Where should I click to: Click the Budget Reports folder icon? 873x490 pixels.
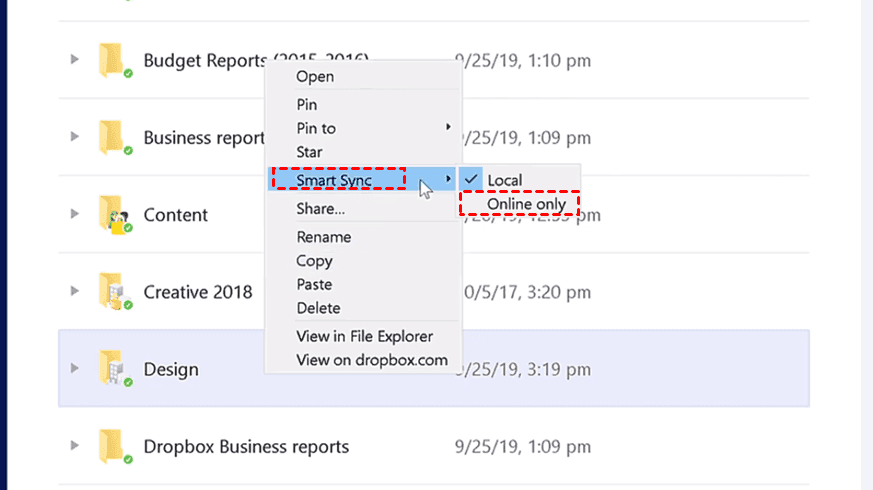point(112,60)
